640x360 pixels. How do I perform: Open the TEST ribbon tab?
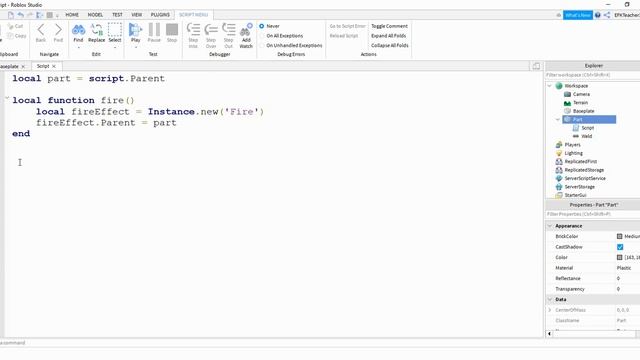[117, 15]
